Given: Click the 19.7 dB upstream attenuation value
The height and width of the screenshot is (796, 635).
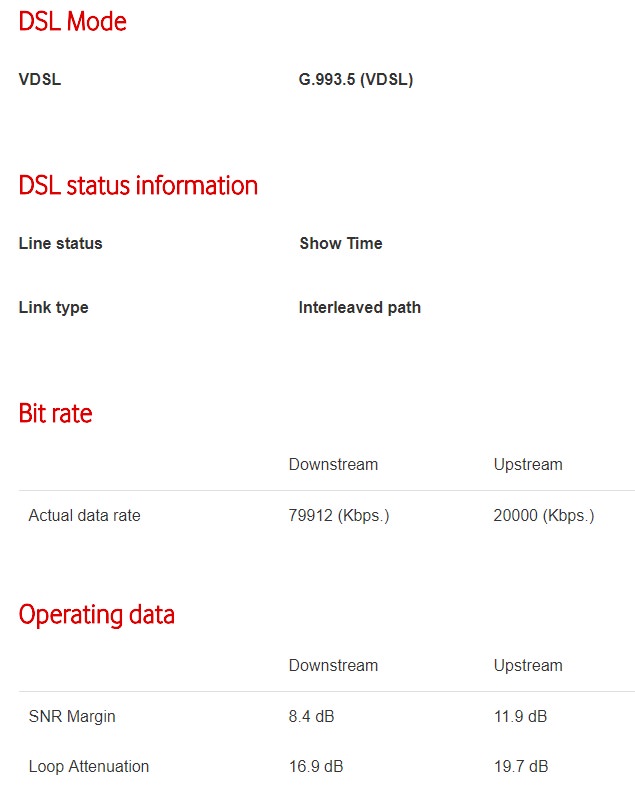Looking at the screenshot, I should pos(521,766).
